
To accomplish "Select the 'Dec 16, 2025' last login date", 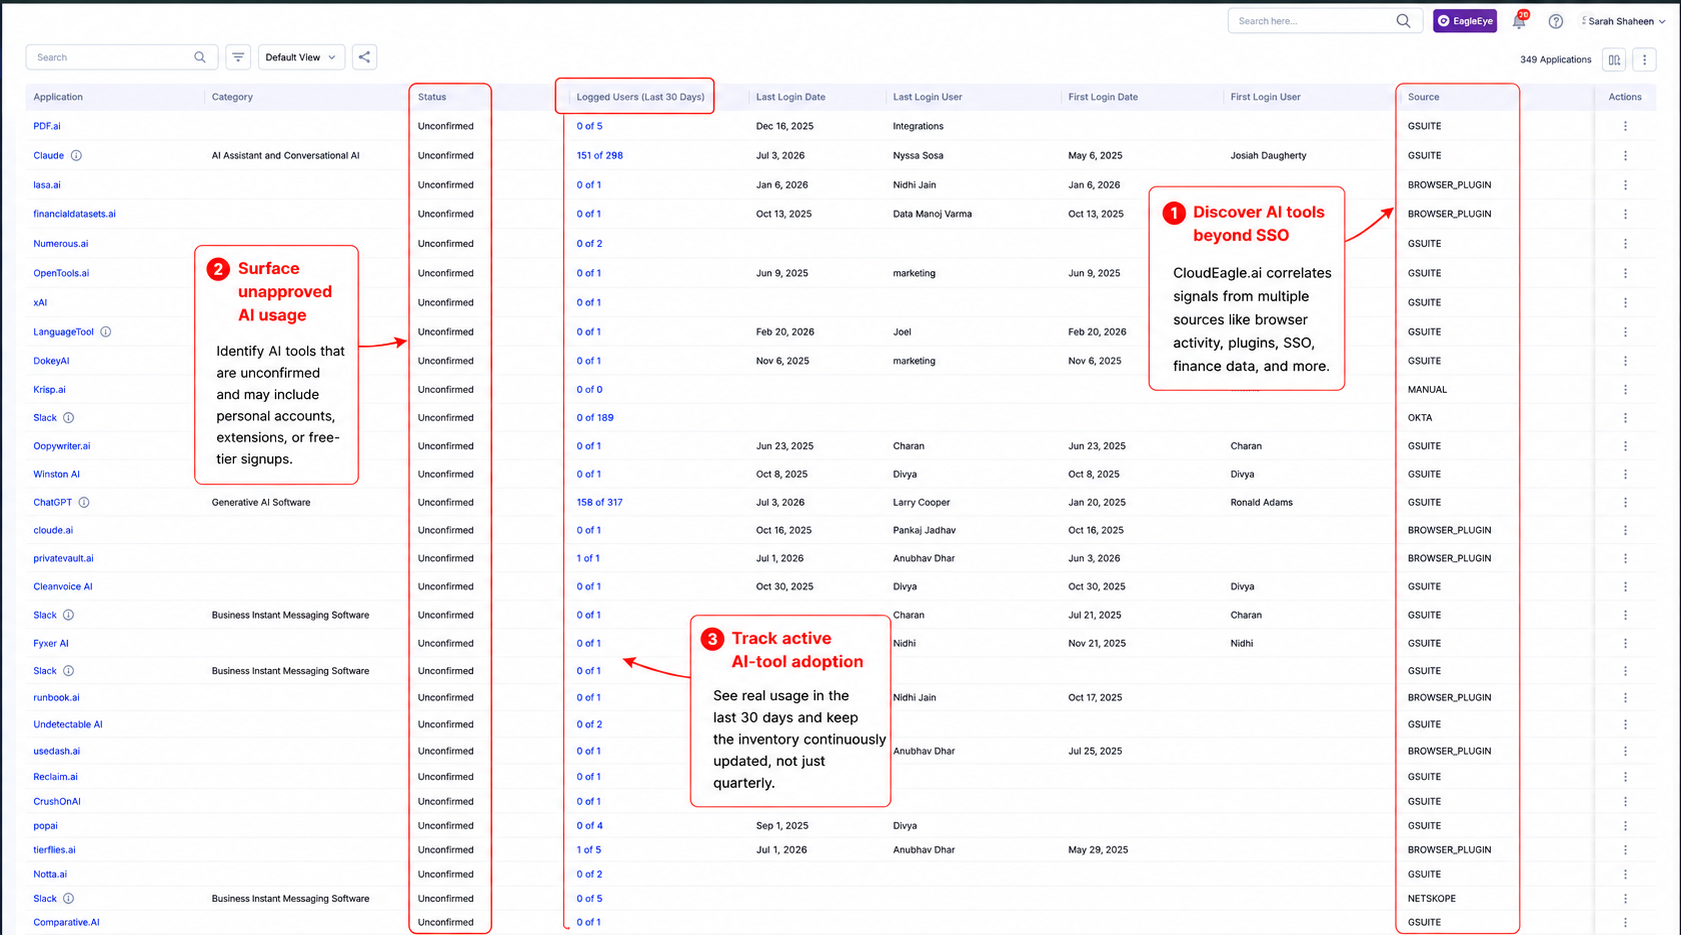I will 784,126.
